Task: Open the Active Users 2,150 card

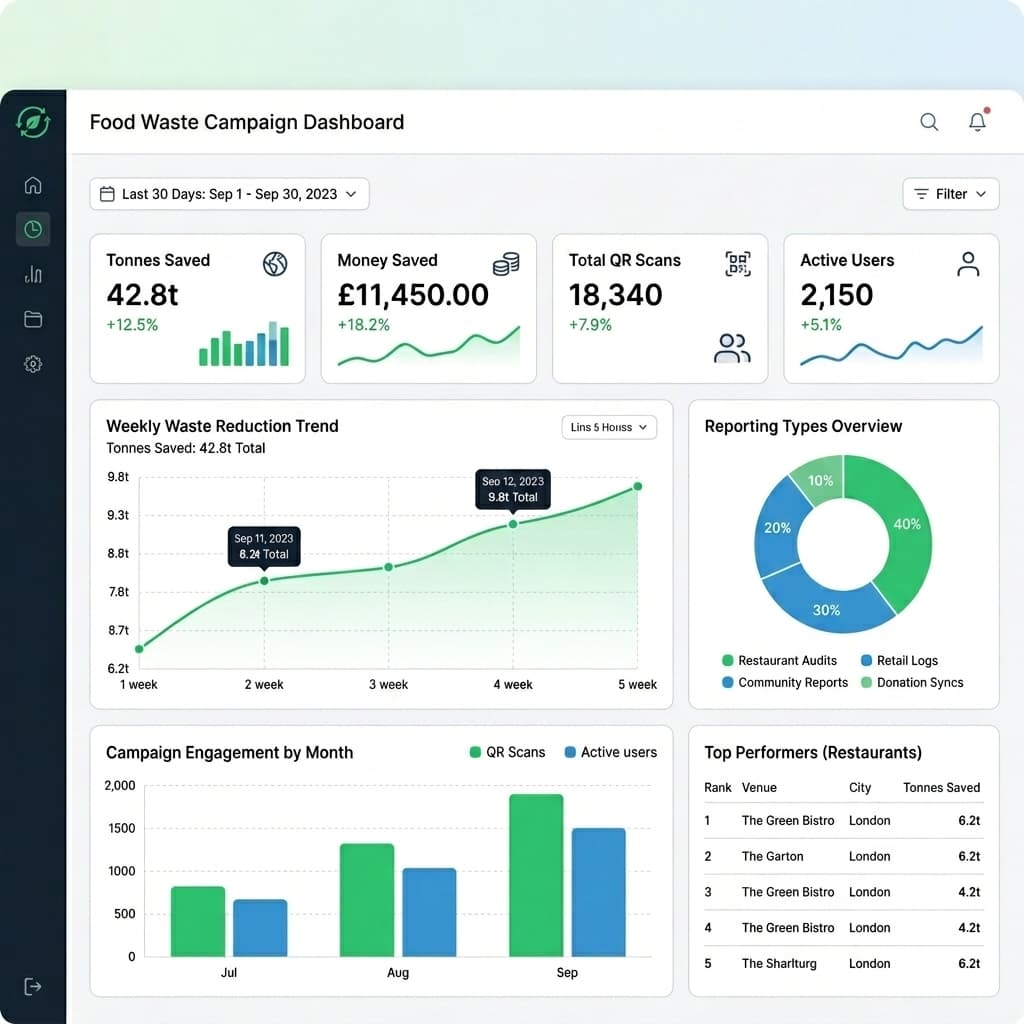Action: click(891, 308)
